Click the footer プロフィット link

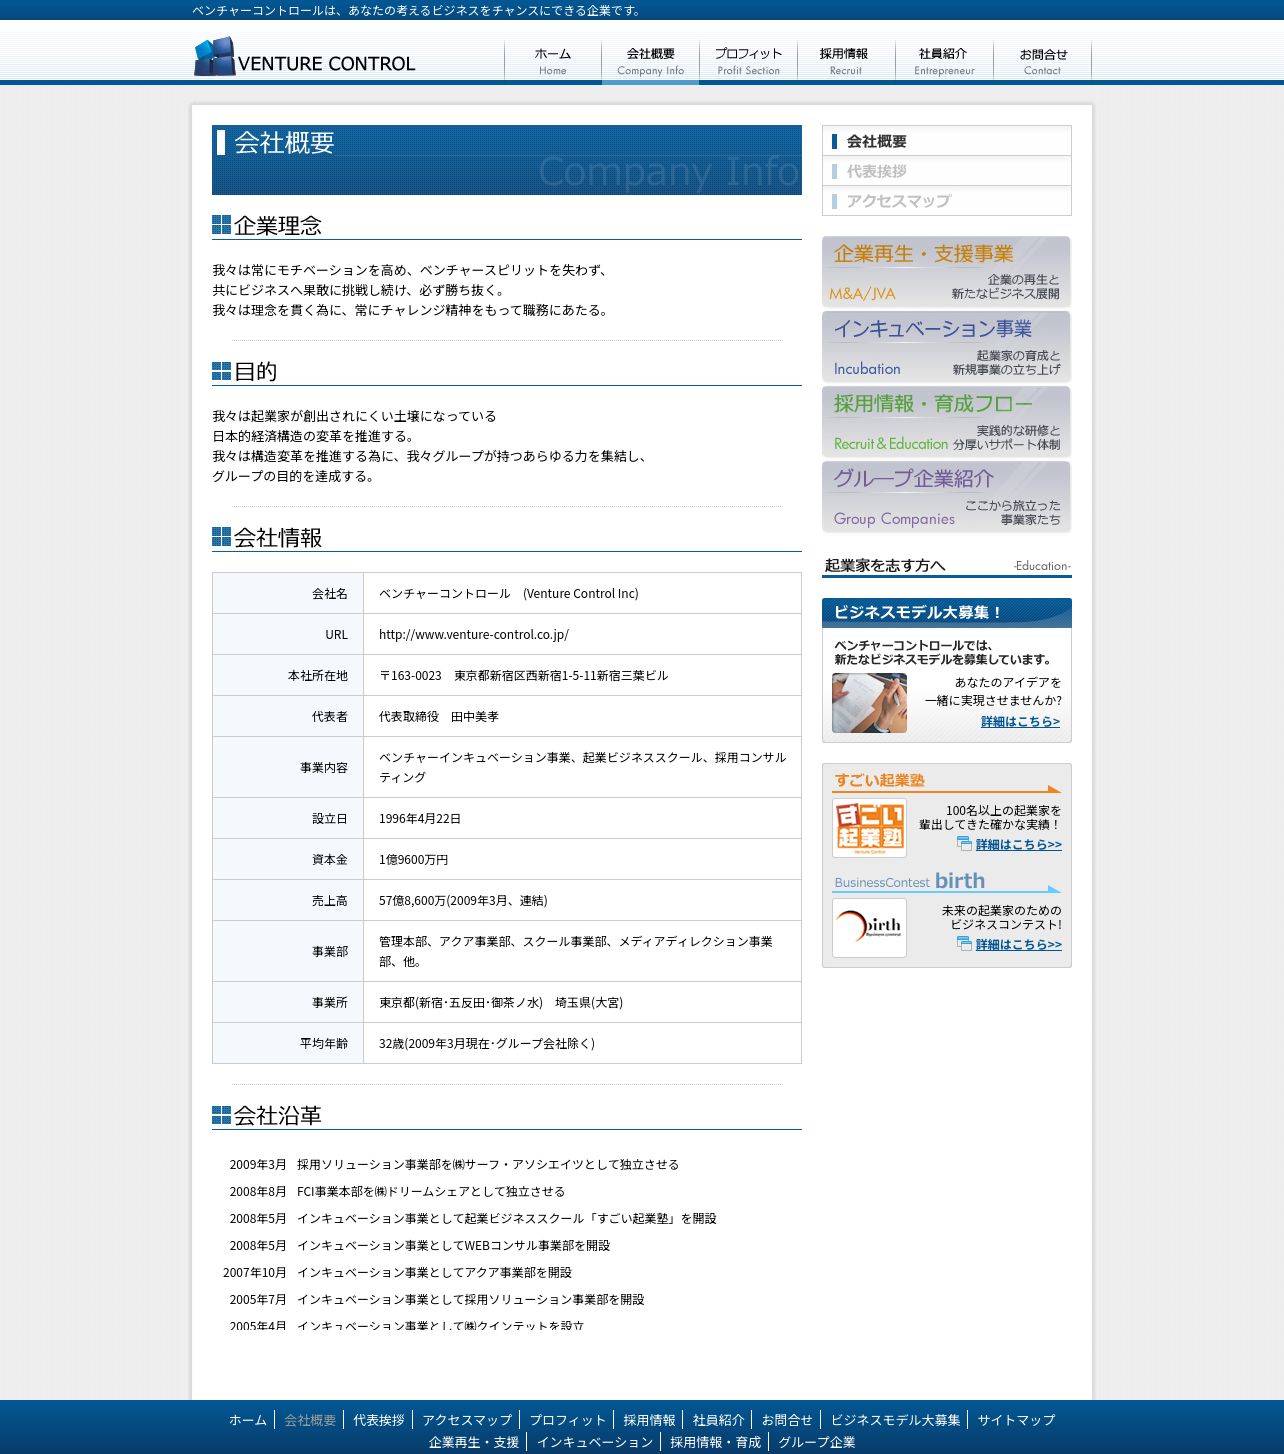point(567,1420)
